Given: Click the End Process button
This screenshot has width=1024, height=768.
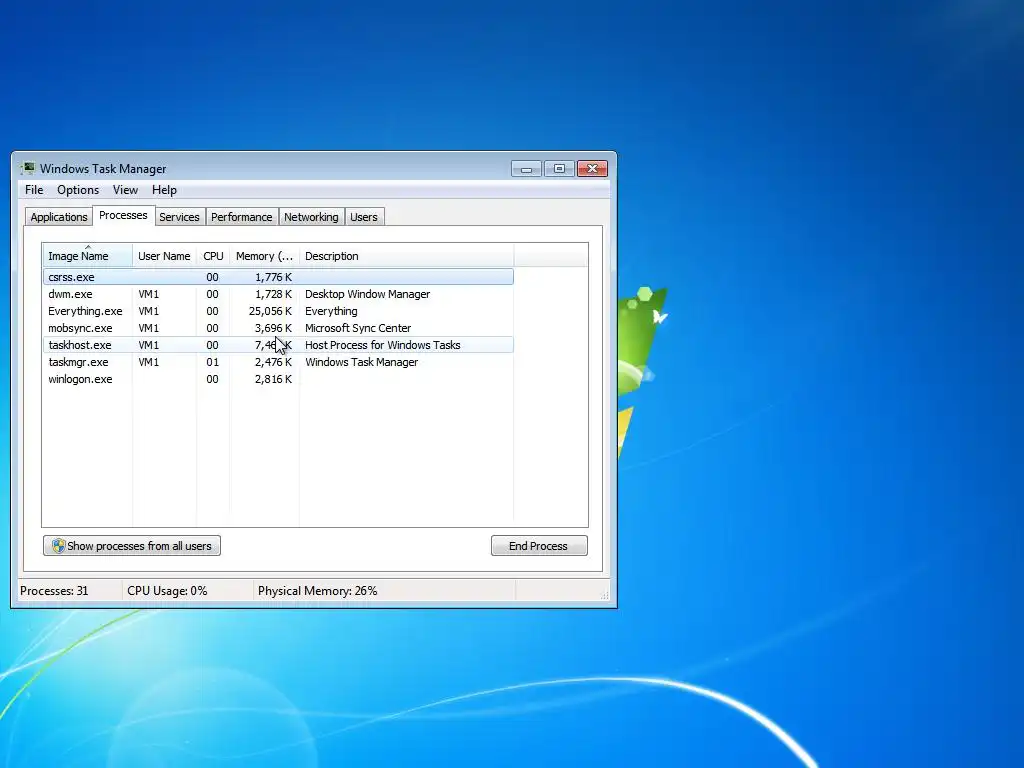Looking at the screenshot, I should [x=539, y=546].
